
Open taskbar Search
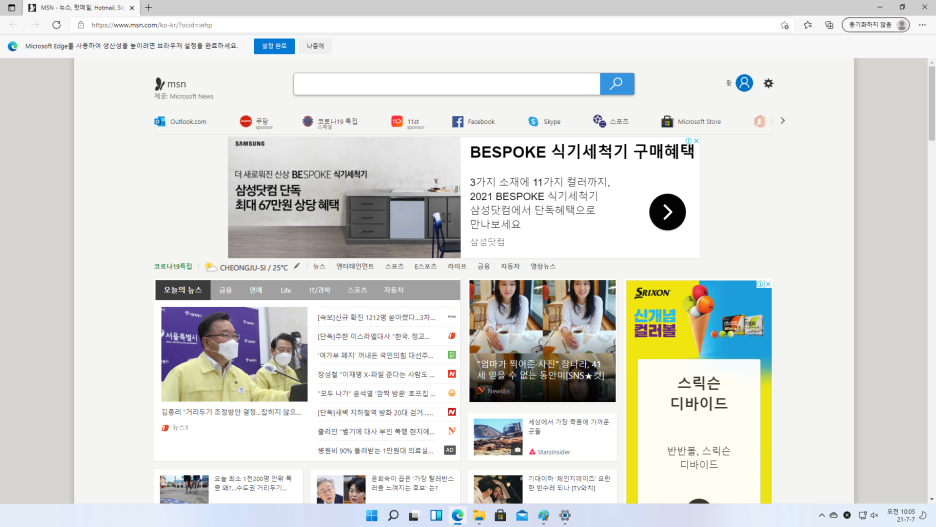(x=393, y=516)
